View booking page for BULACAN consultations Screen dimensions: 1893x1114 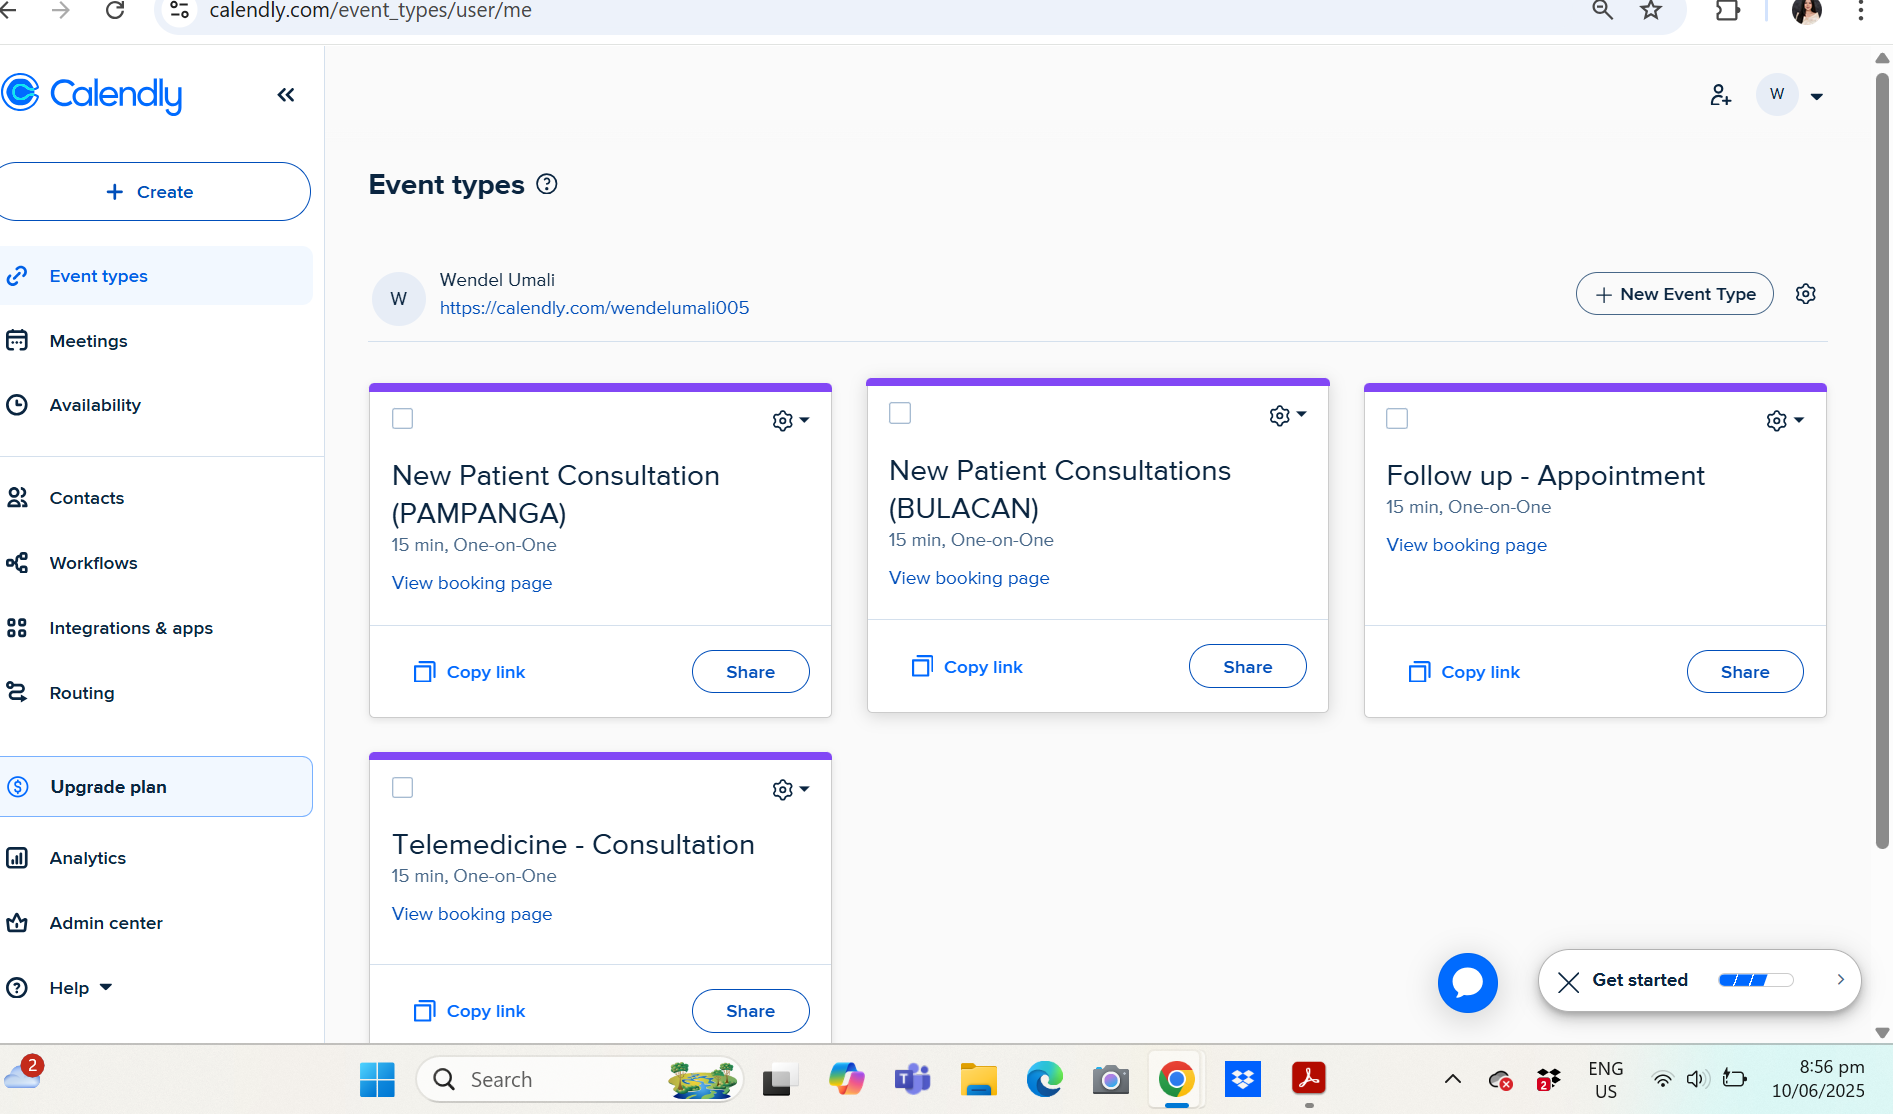click(969, 578)
